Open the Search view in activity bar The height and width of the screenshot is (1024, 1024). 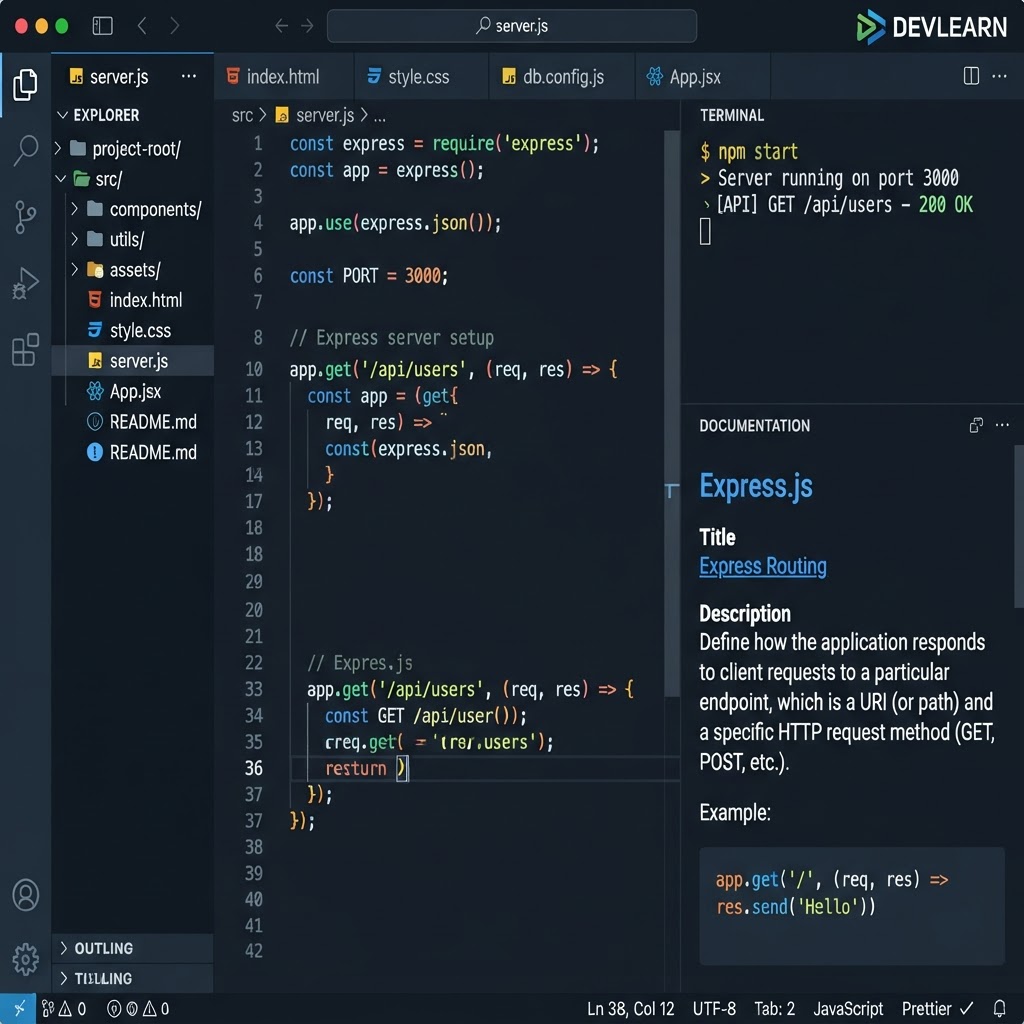click(x=25, y=150)
